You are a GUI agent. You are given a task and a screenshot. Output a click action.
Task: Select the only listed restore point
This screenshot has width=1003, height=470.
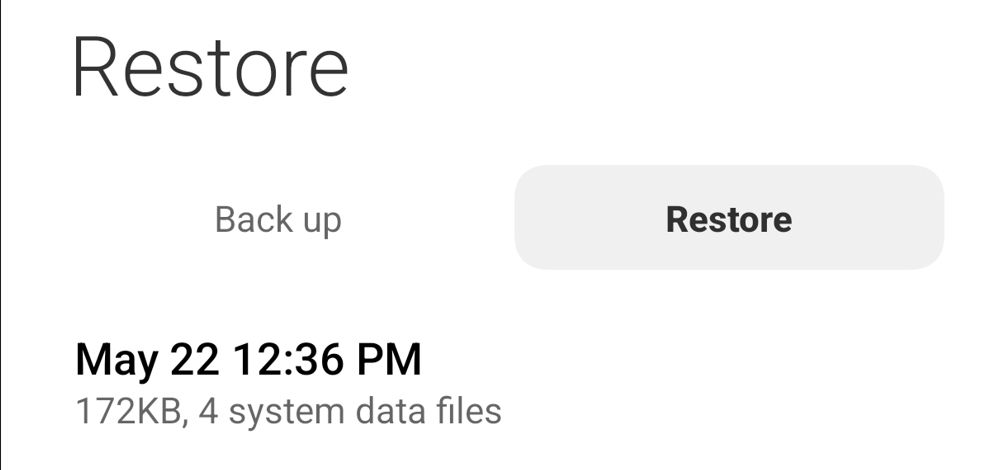click(x=502, y=384)
